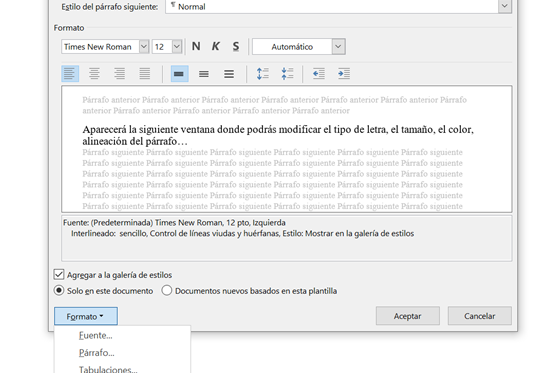Toggle underline with the S button
The image size is (543, 373).
tap(235, 46)
